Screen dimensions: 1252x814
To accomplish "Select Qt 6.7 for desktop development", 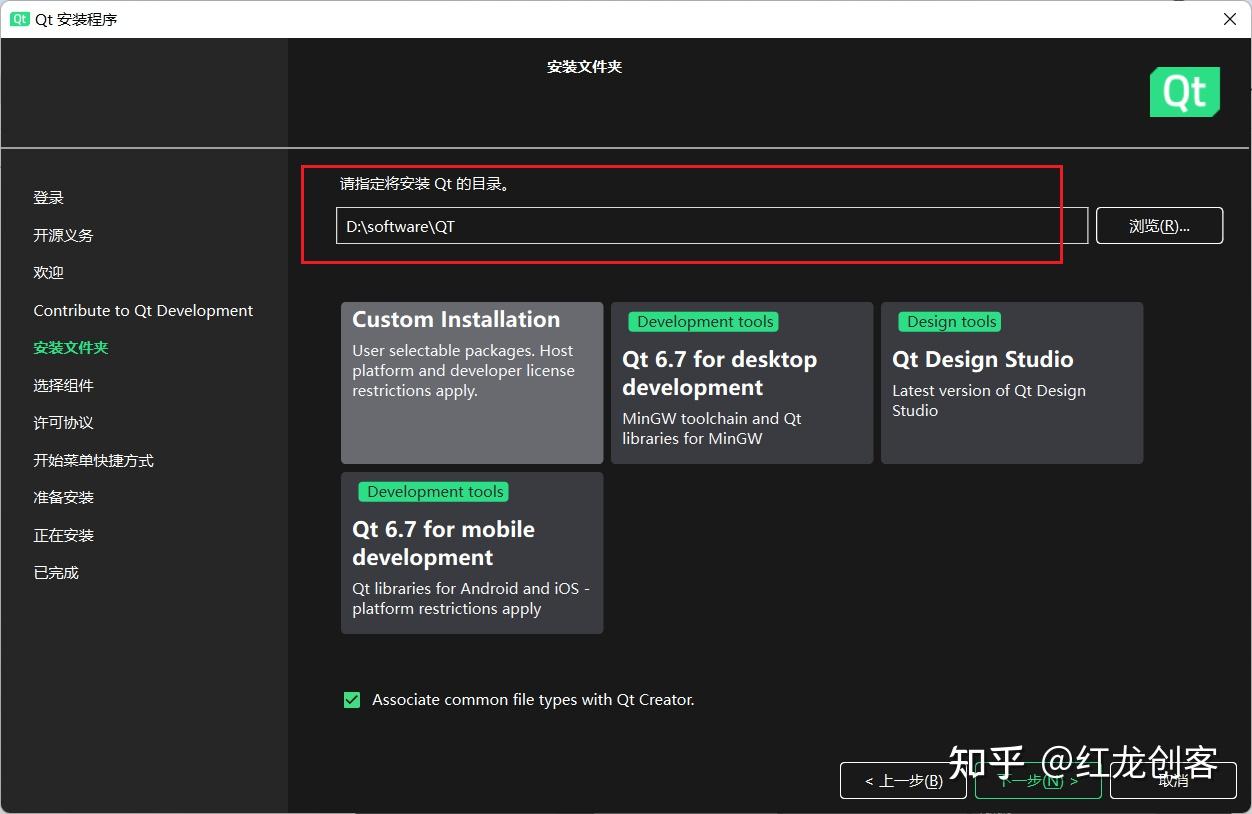I will [x=741, y=383].
